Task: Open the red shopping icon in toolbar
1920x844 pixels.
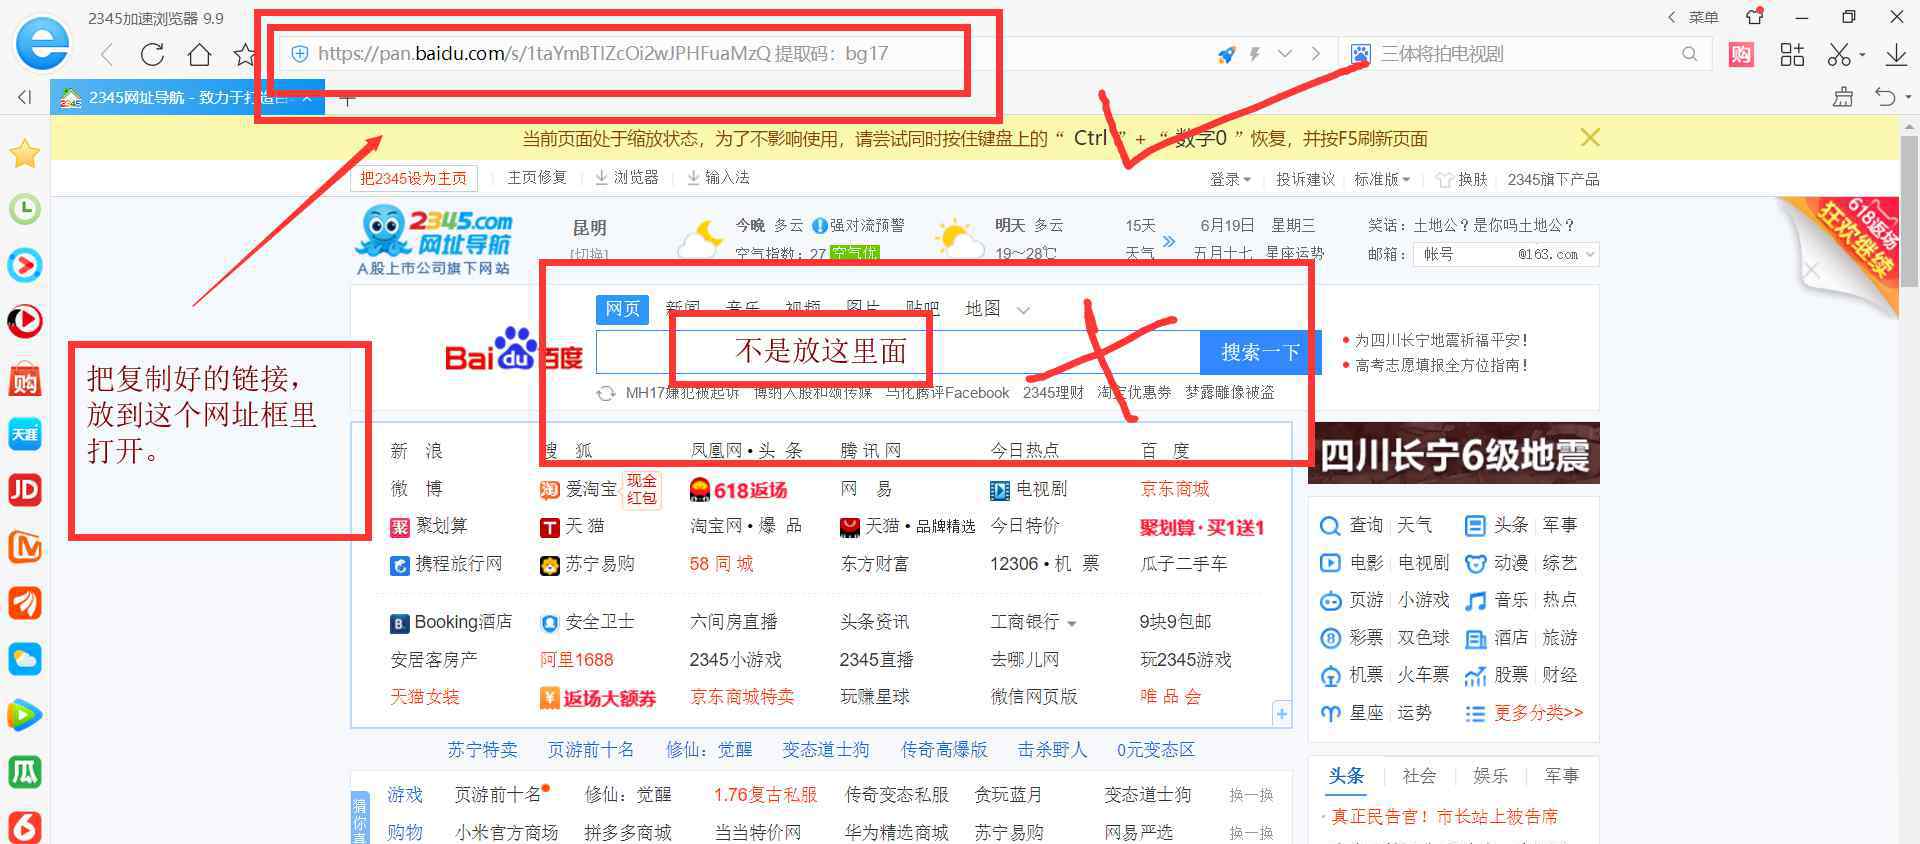Action: [1741, 54]
